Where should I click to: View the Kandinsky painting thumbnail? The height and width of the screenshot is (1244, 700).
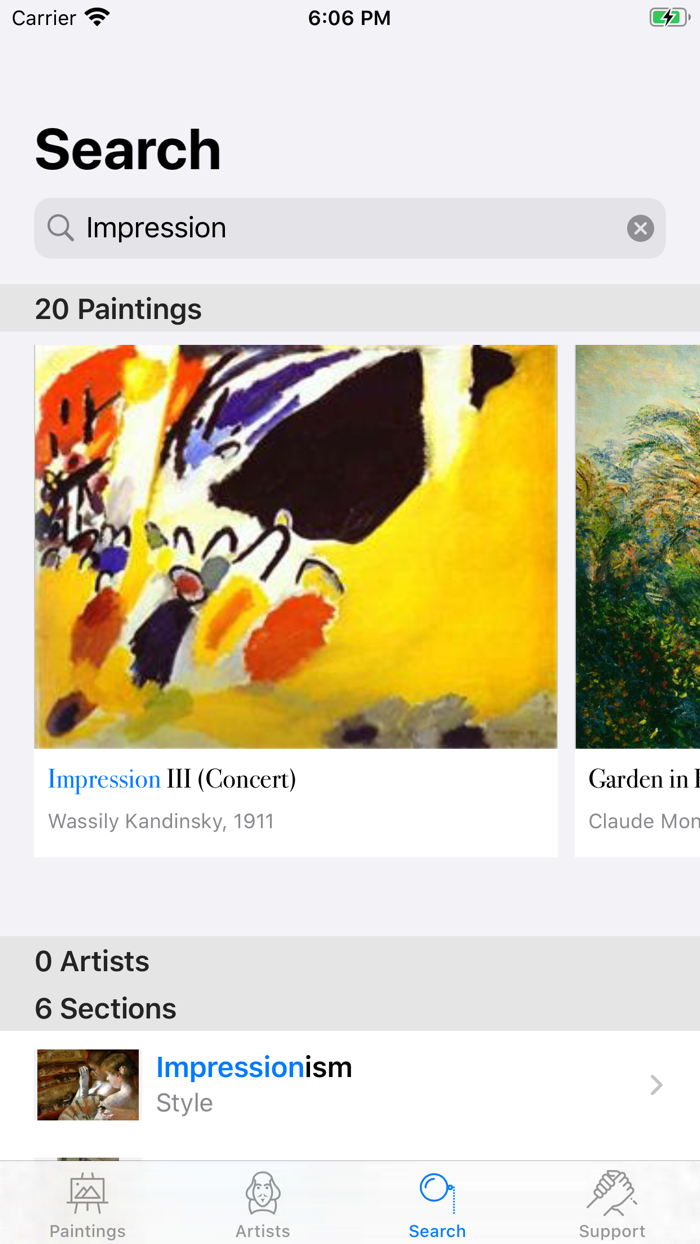[x=296, y=545]
